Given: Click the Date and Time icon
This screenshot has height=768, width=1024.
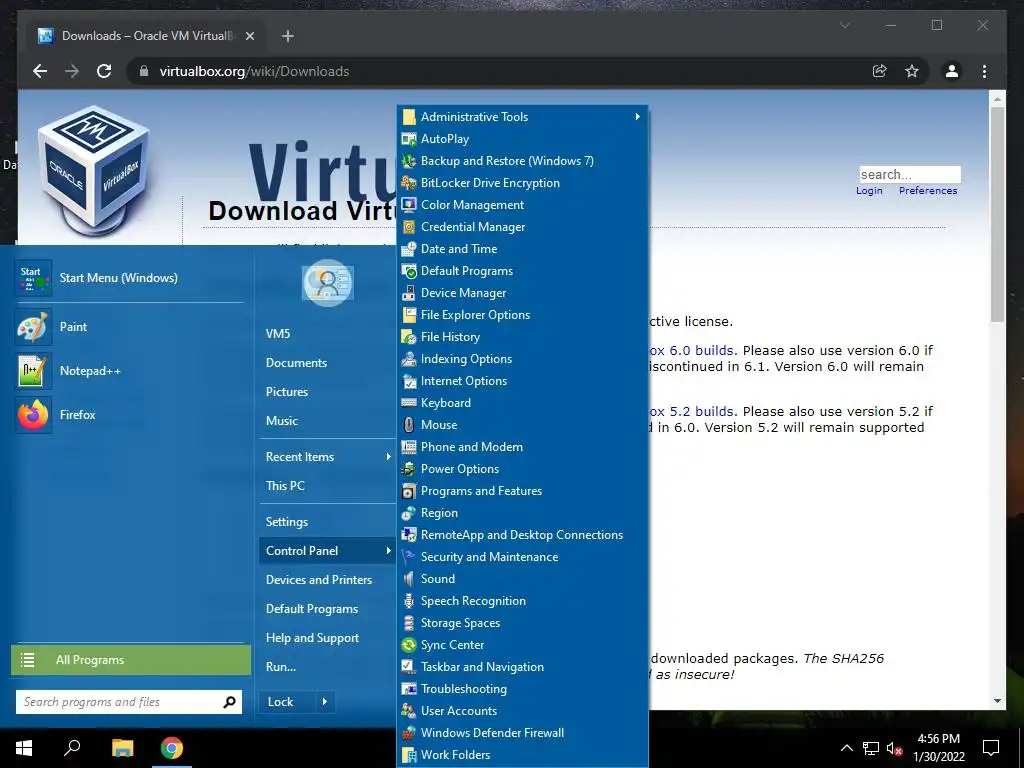Looking at the screenshot, I should pos(409,249).
